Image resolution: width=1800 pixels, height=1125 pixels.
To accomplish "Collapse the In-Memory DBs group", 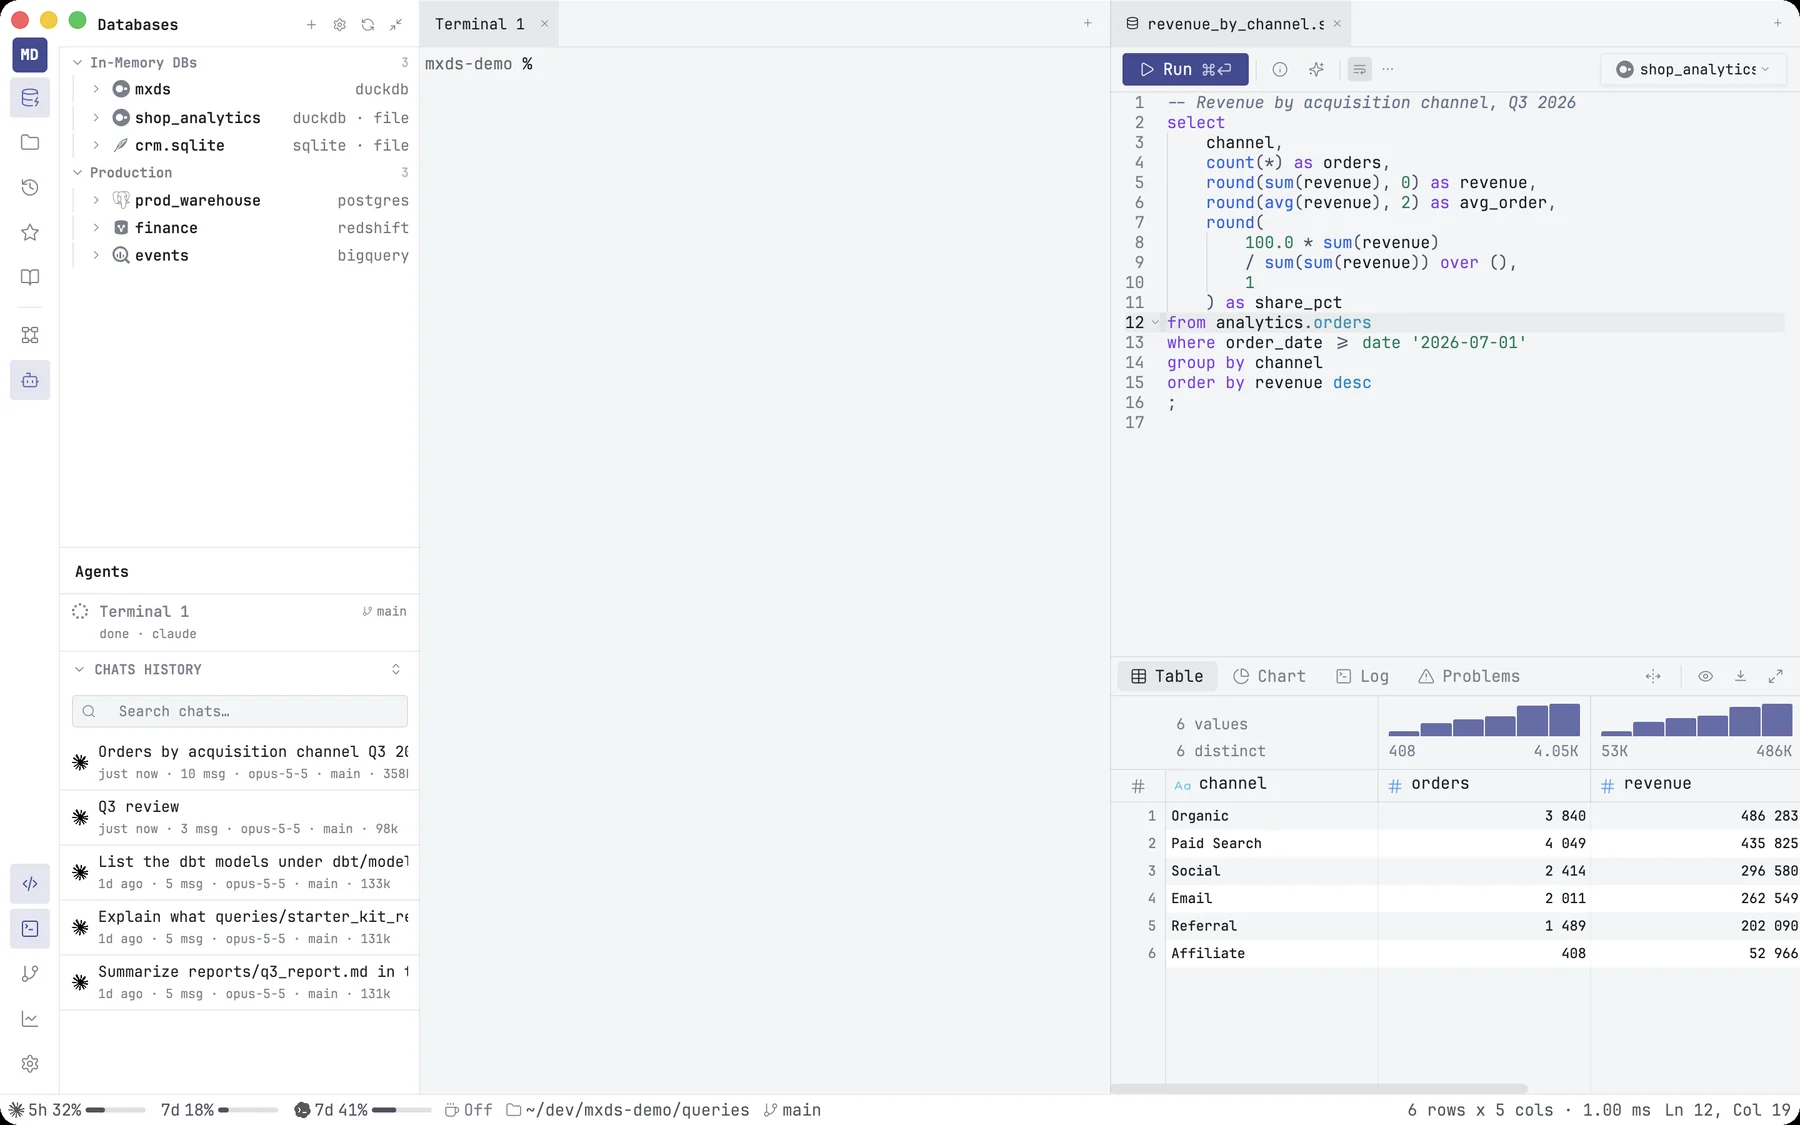I will [x=78, y=62].
